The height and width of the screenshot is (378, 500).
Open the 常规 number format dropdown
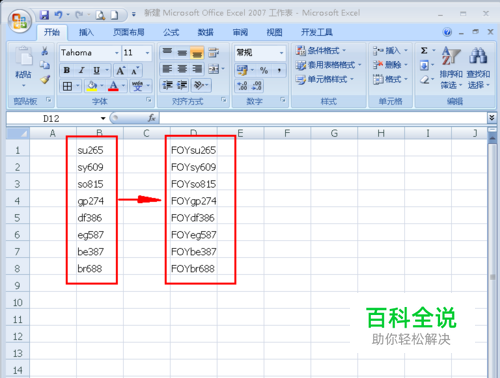coord(281,53)
